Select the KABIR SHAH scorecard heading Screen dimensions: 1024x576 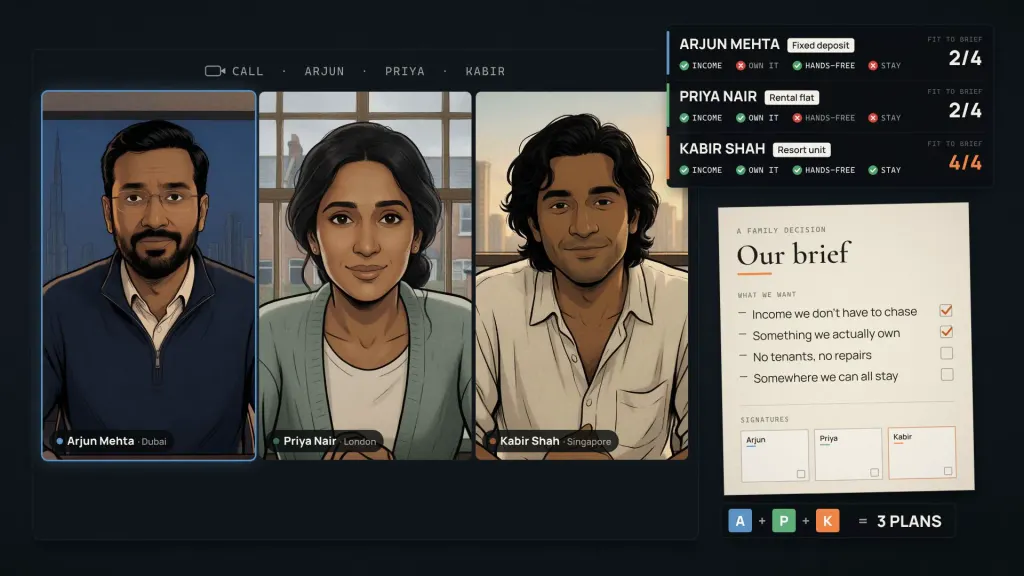[x=722, y=149]
